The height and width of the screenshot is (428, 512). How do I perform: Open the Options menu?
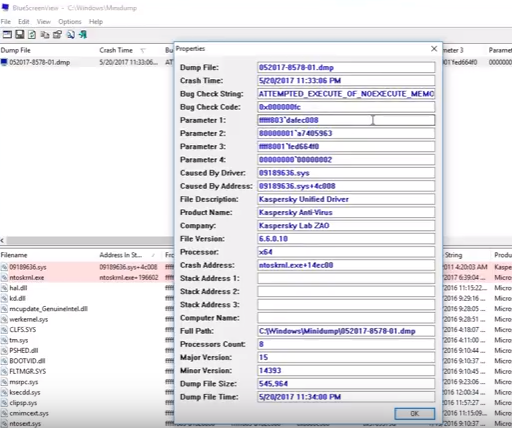click(70, 22)
